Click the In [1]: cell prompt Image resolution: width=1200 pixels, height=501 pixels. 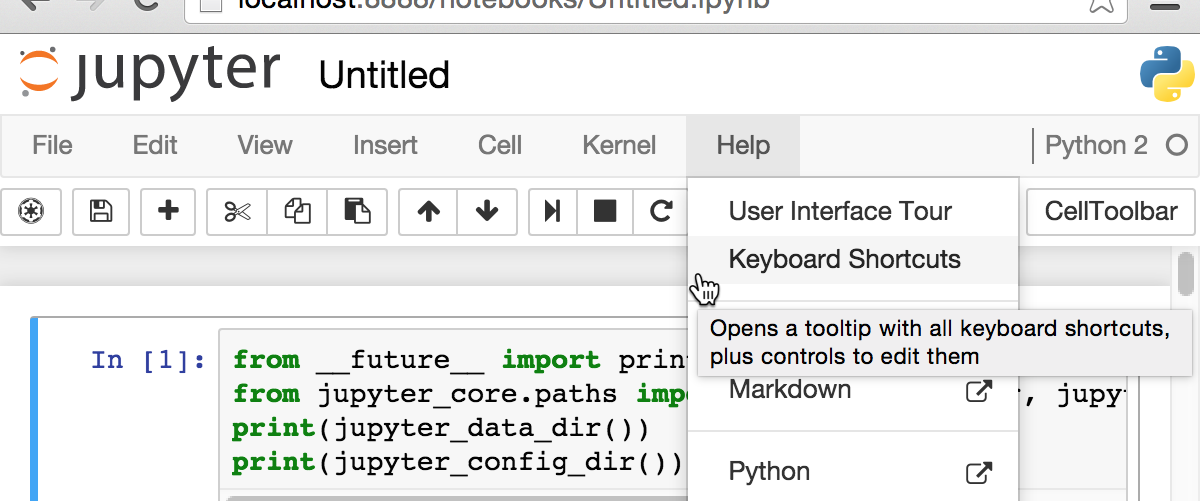click(x=148, y=359)
